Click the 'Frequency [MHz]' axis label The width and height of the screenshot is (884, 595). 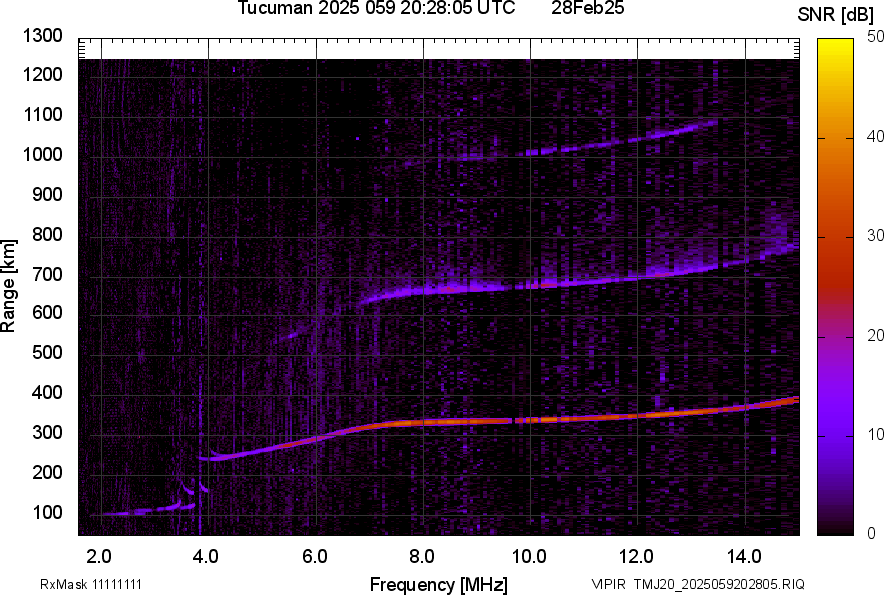tap(439, 585)
